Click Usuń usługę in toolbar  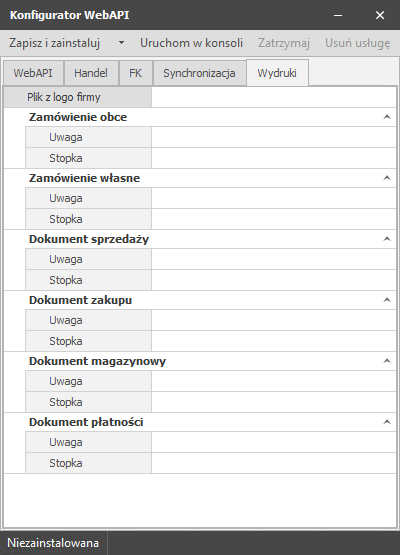[x=358, y=43]
